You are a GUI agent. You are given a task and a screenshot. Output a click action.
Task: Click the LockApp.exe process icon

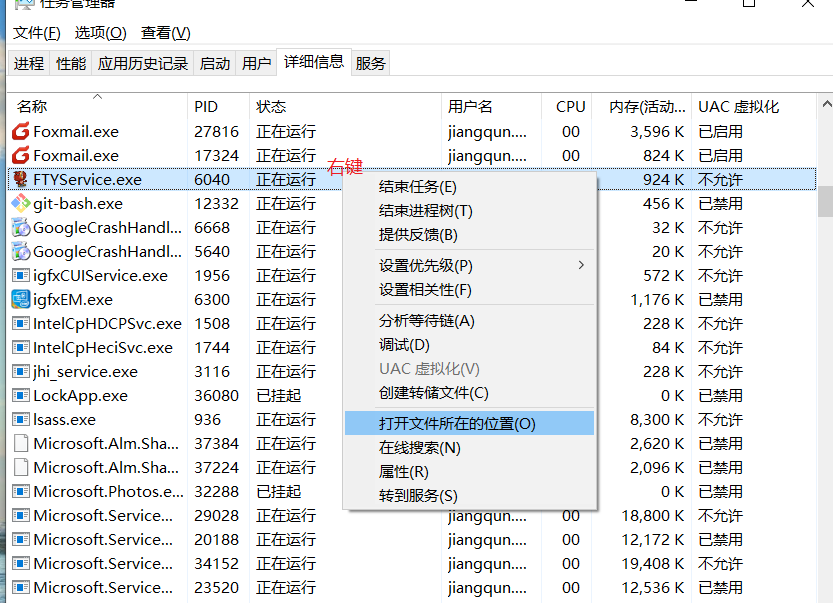[20, 395]
